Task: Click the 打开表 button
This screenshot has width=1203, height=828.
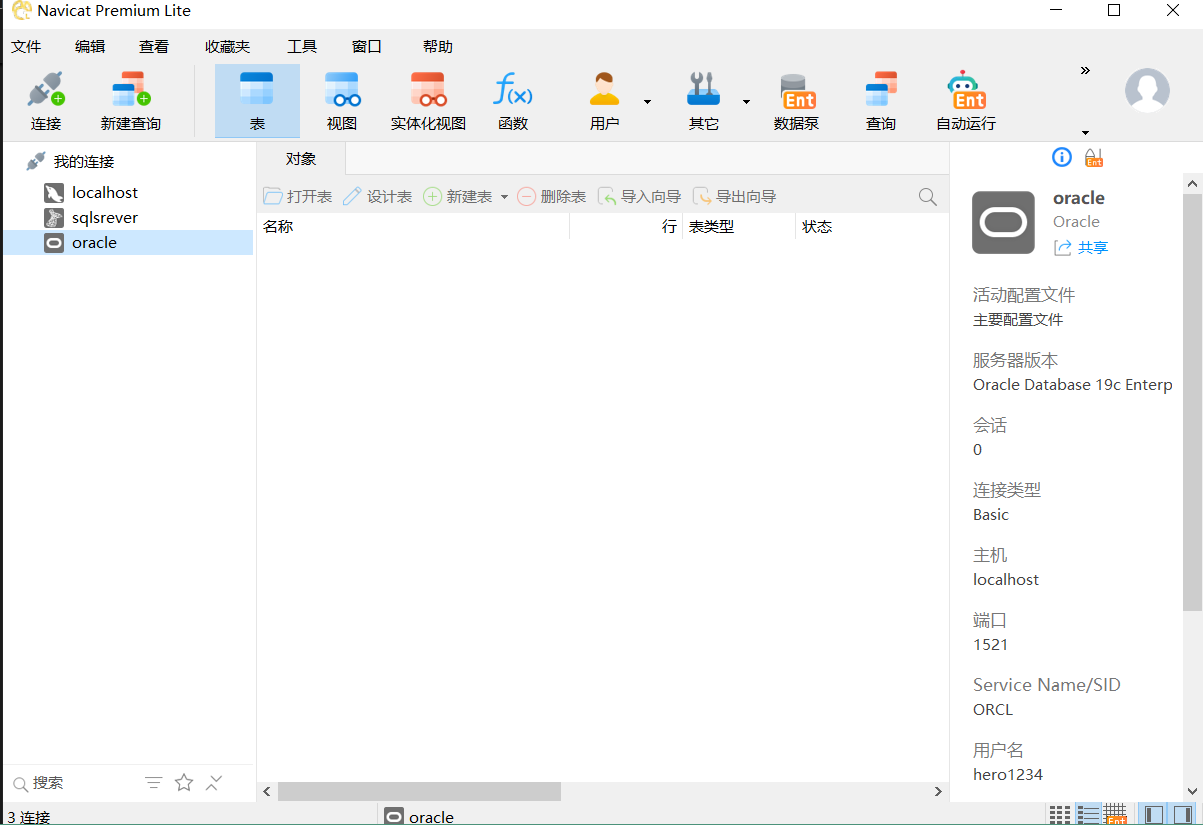Action: pos(298,197)
